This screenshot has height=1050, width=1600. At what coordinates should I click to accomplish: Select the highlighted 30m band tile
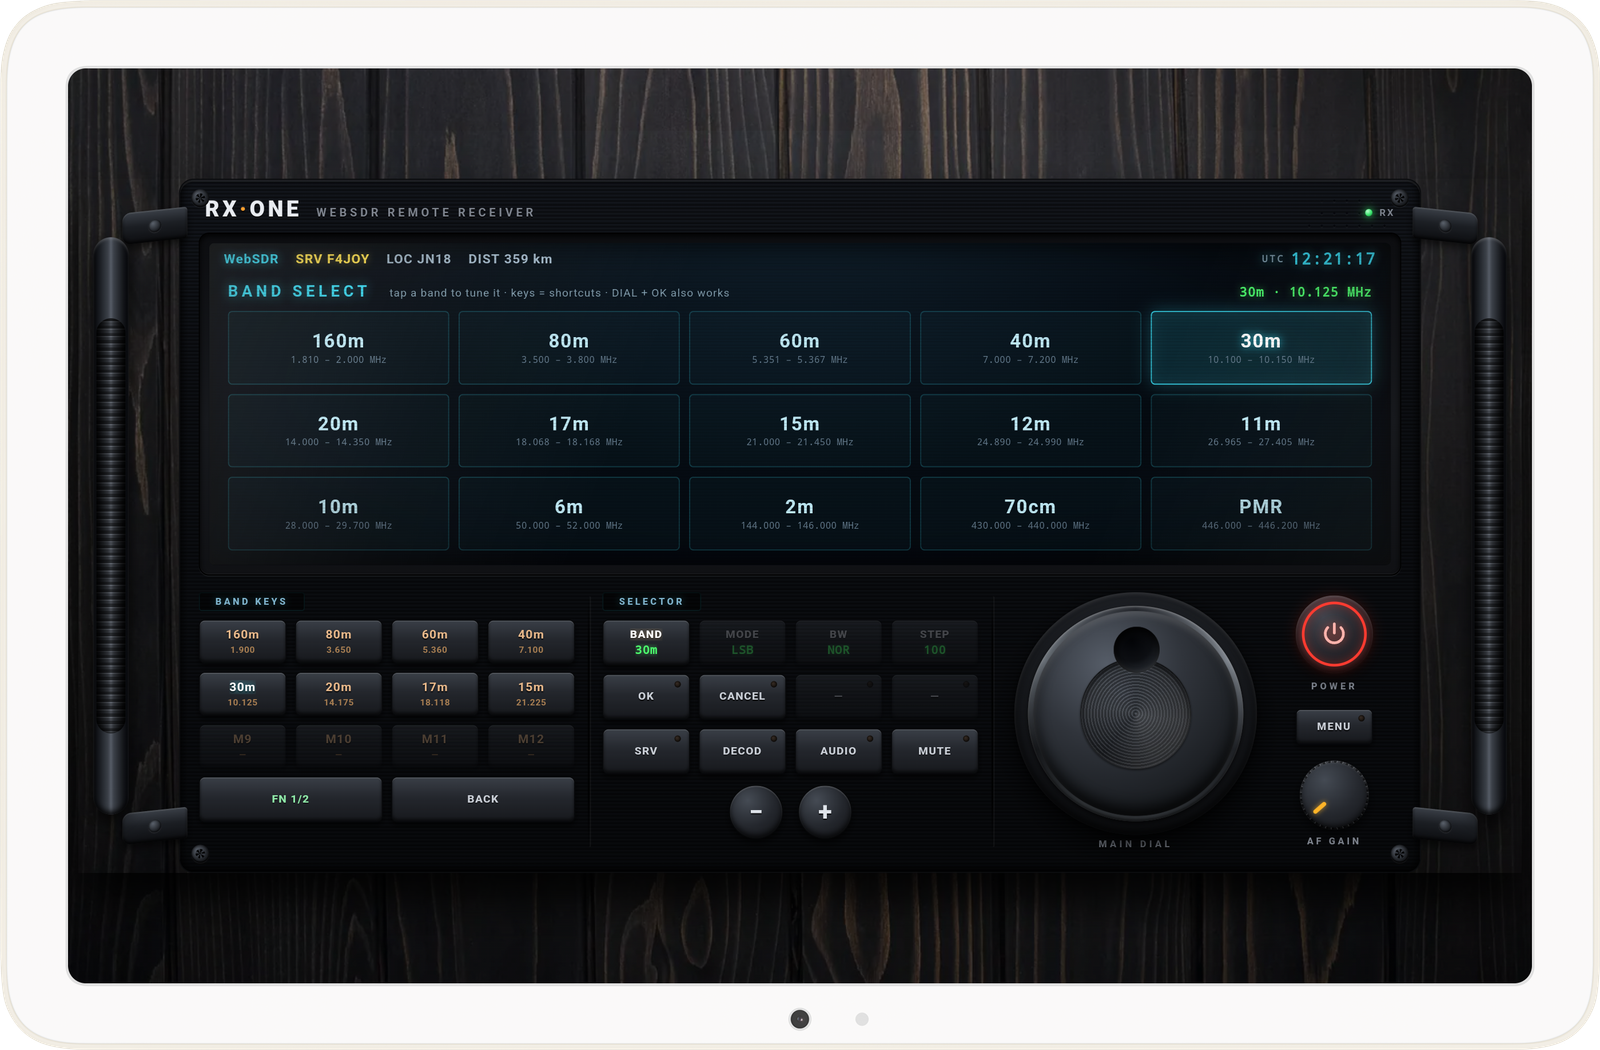coord(1261,348)
